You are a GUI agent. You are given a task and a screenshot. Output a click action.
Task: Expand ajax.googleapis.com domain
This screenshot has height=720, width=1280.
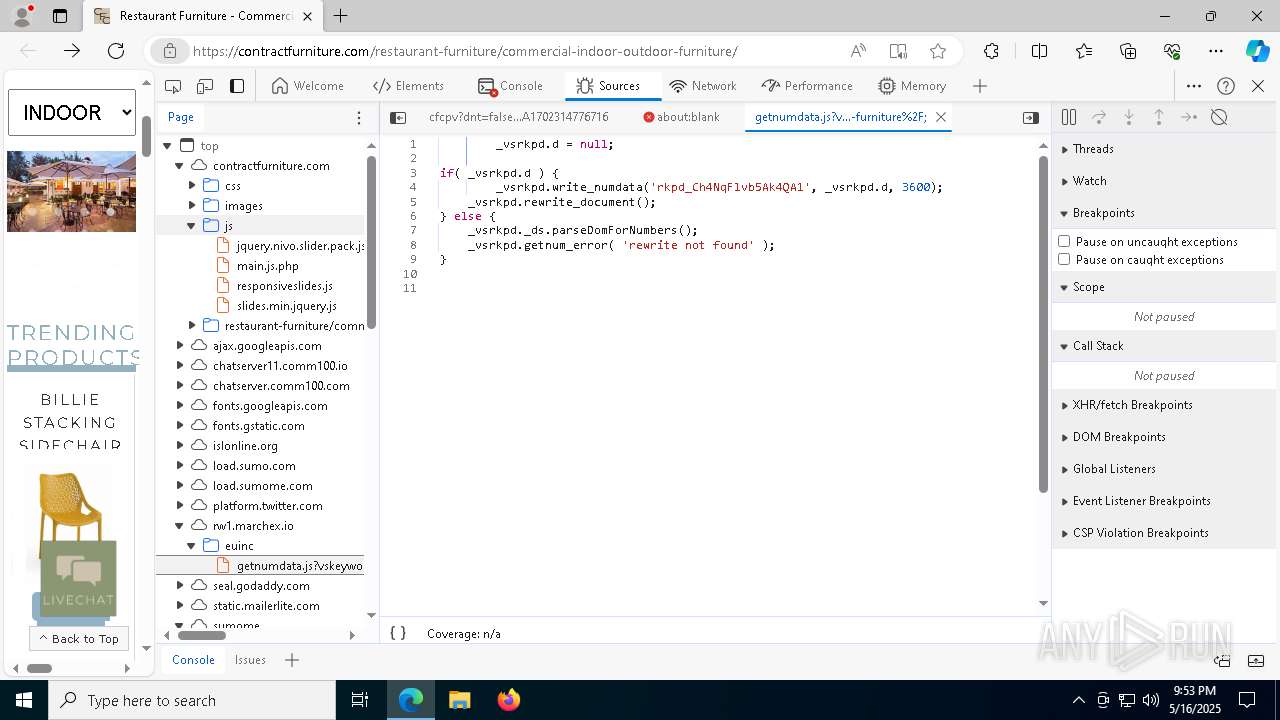180,346
